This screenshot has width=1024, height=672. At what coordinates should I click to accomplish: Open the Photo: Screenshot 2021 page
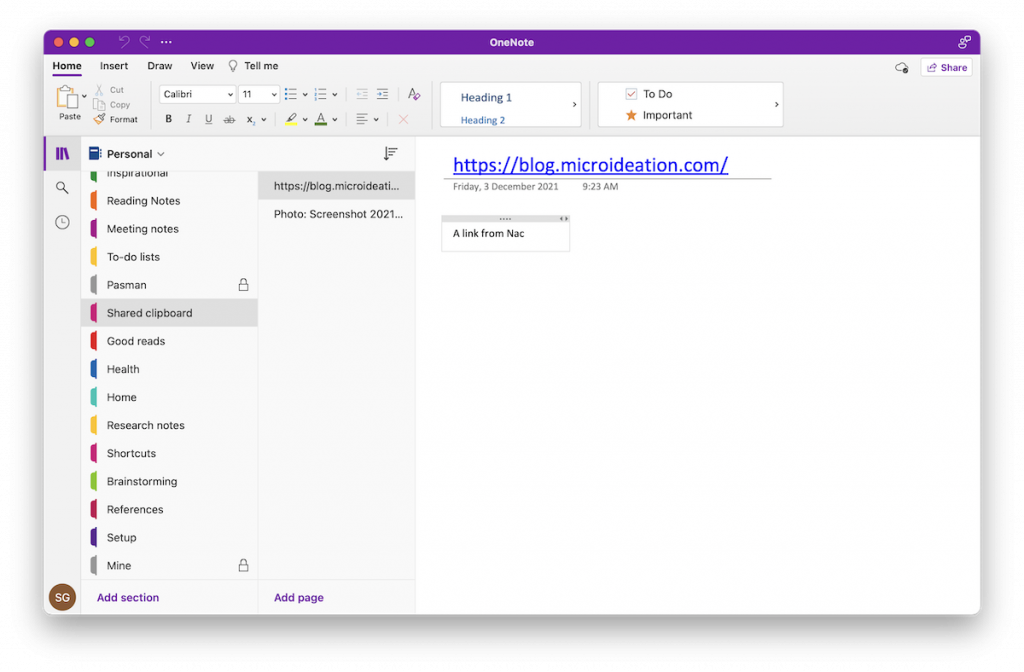click(x=337, y=214)
